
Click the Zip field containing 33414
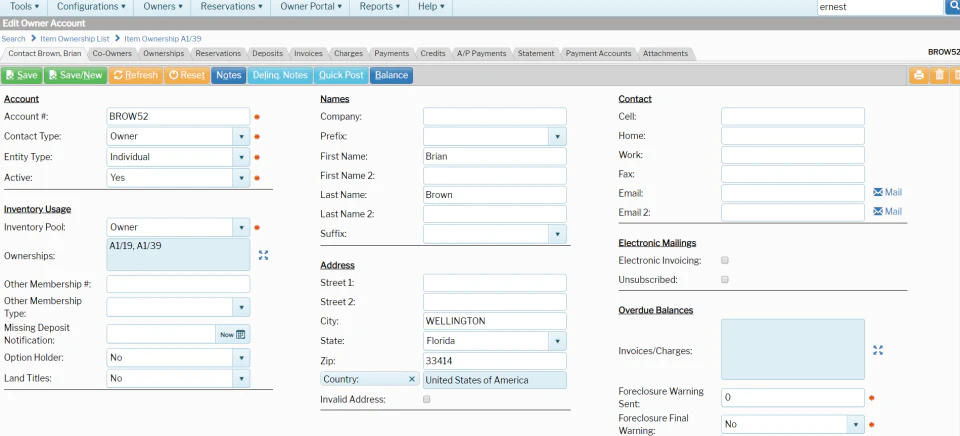[495, 361]
